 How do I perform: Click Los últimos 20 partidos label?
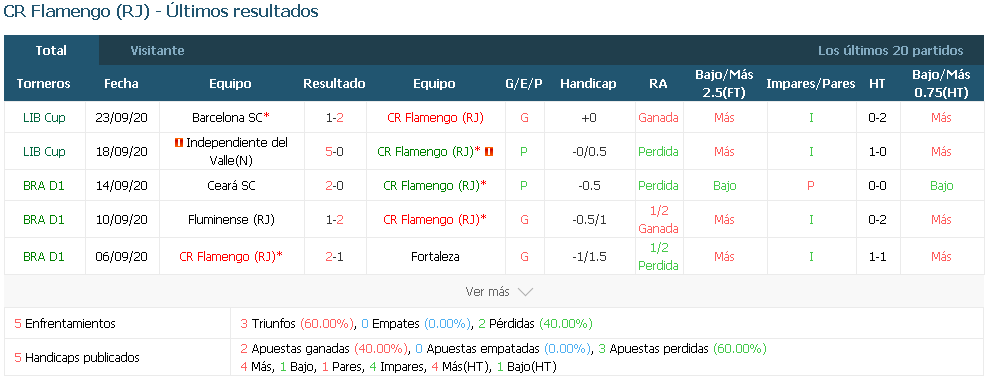891,50
